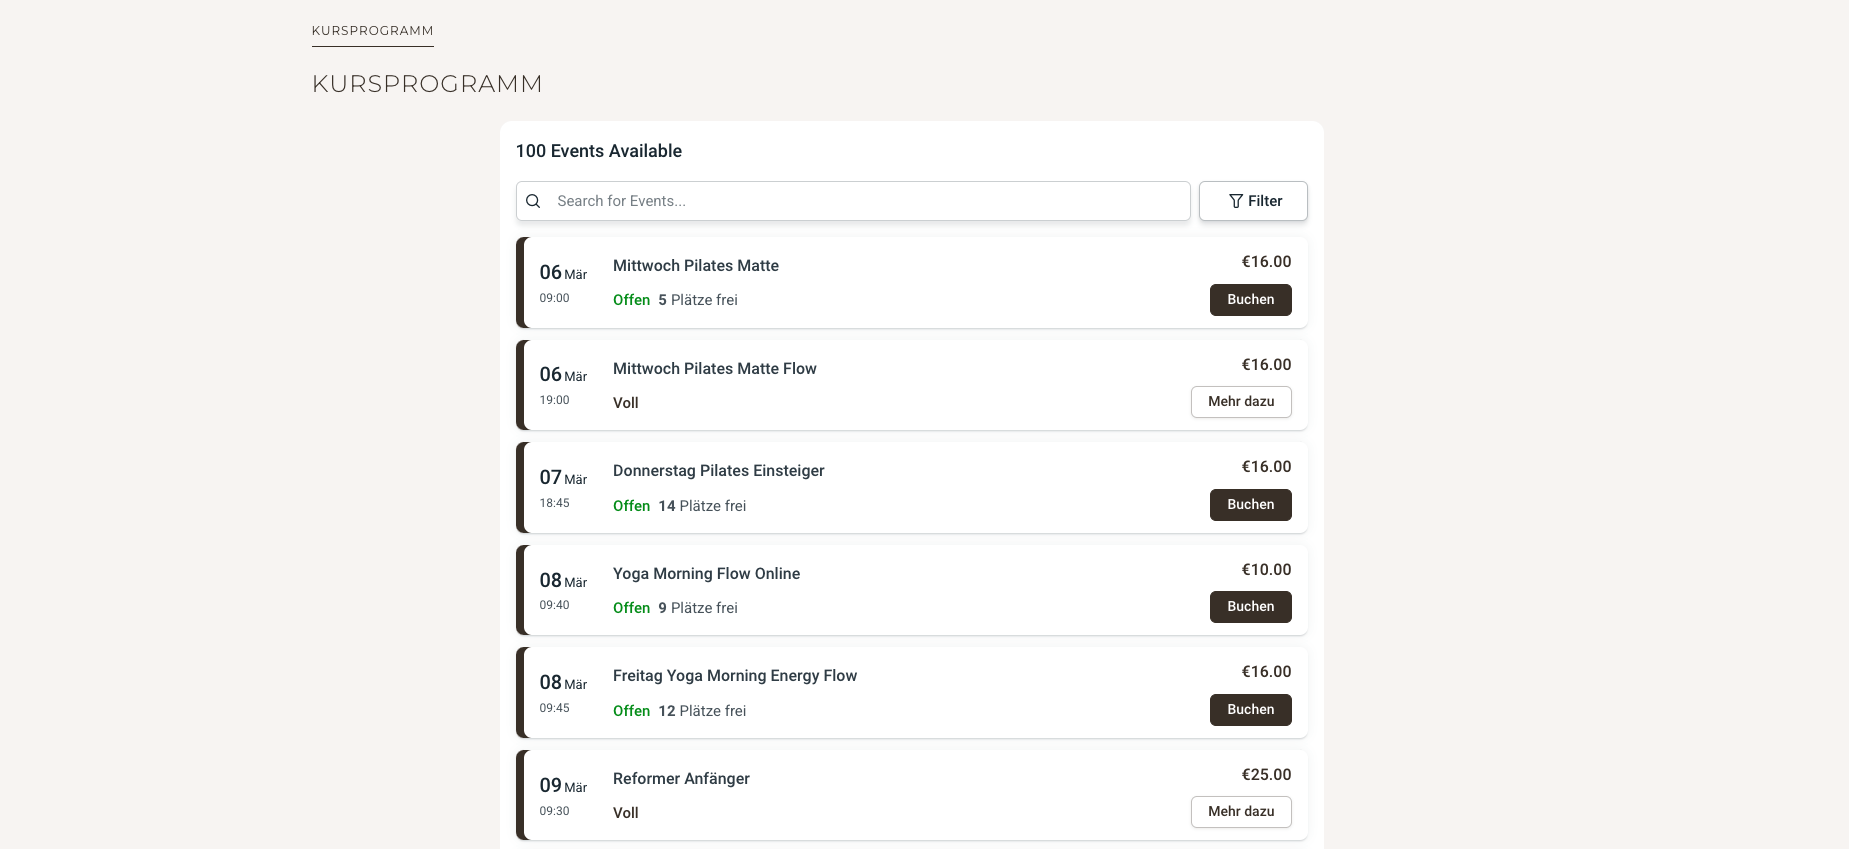Screen dimensions: 1849x849
Task: Open Mittwoch Pilates Matte Flow title
Action: (714, 369)
